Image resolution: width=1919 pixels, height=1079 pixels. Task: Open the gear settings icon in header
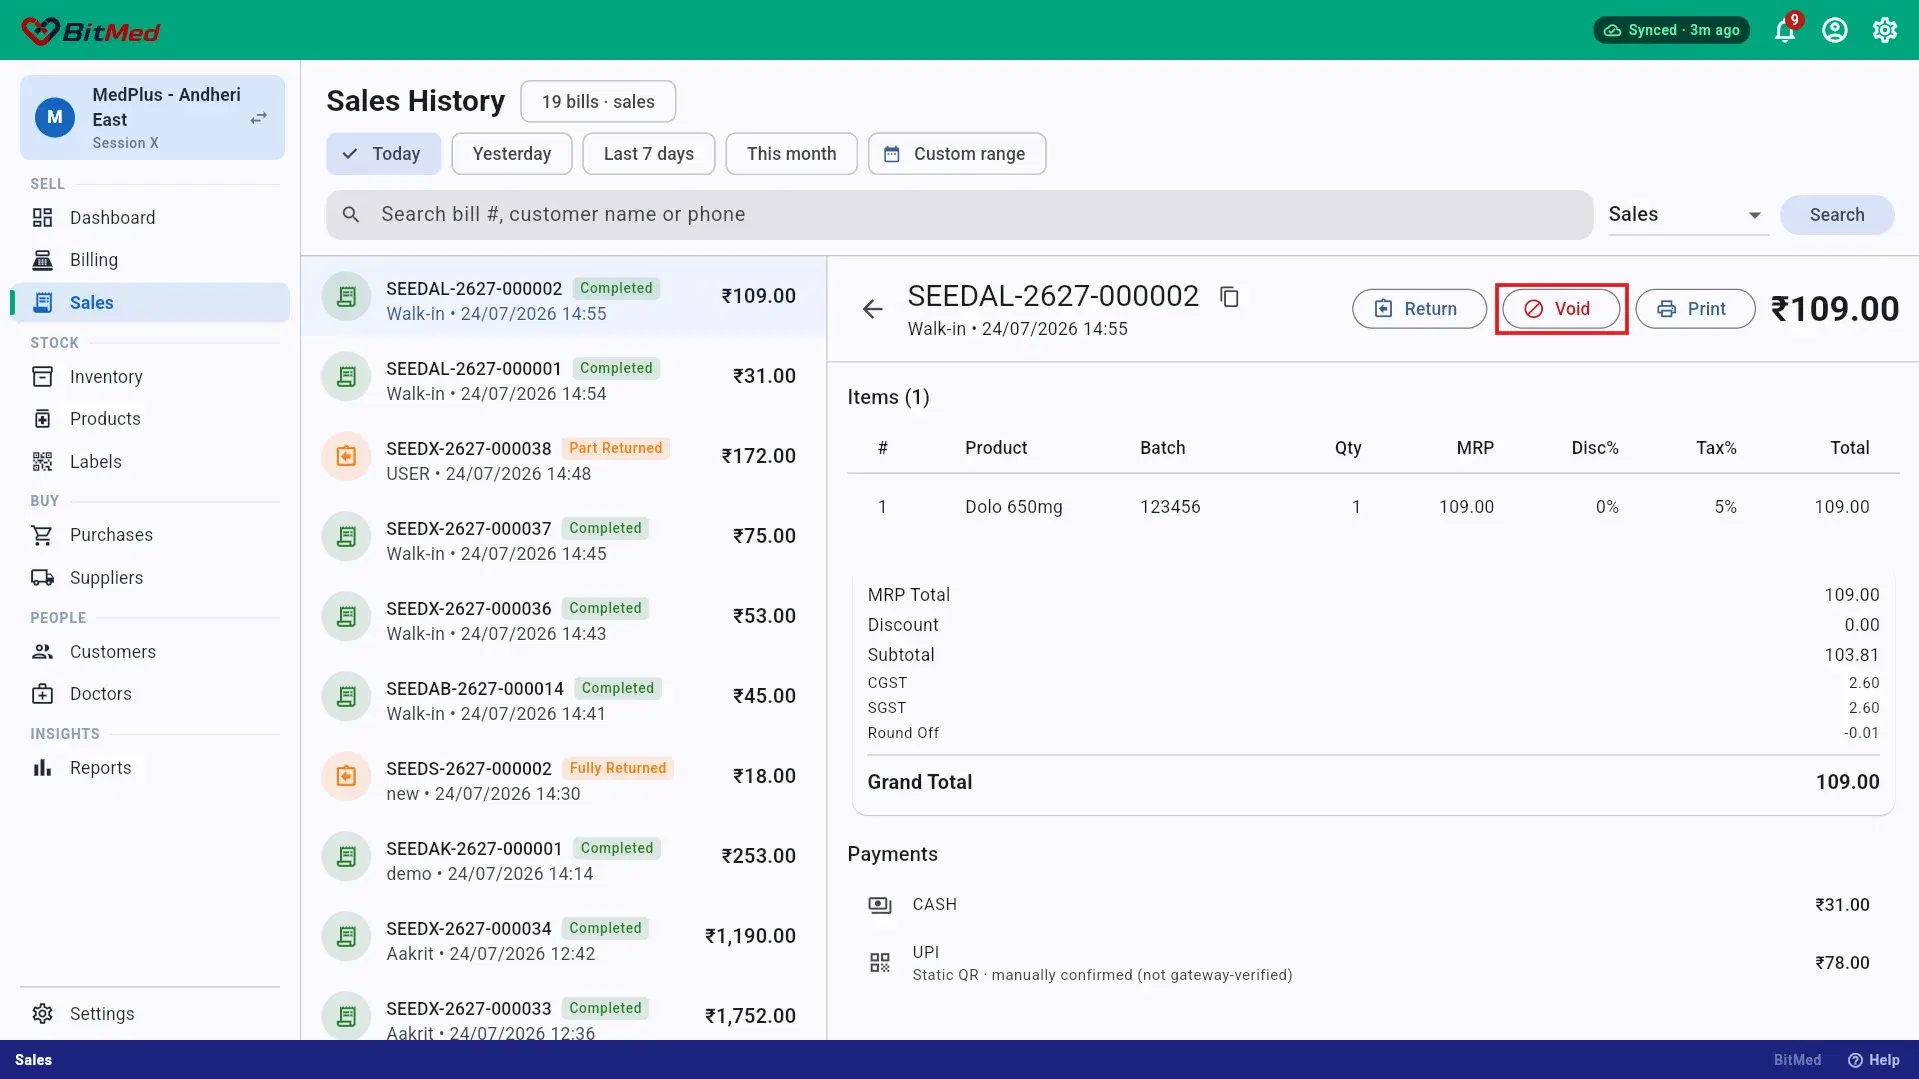(x=1885, y=30)
